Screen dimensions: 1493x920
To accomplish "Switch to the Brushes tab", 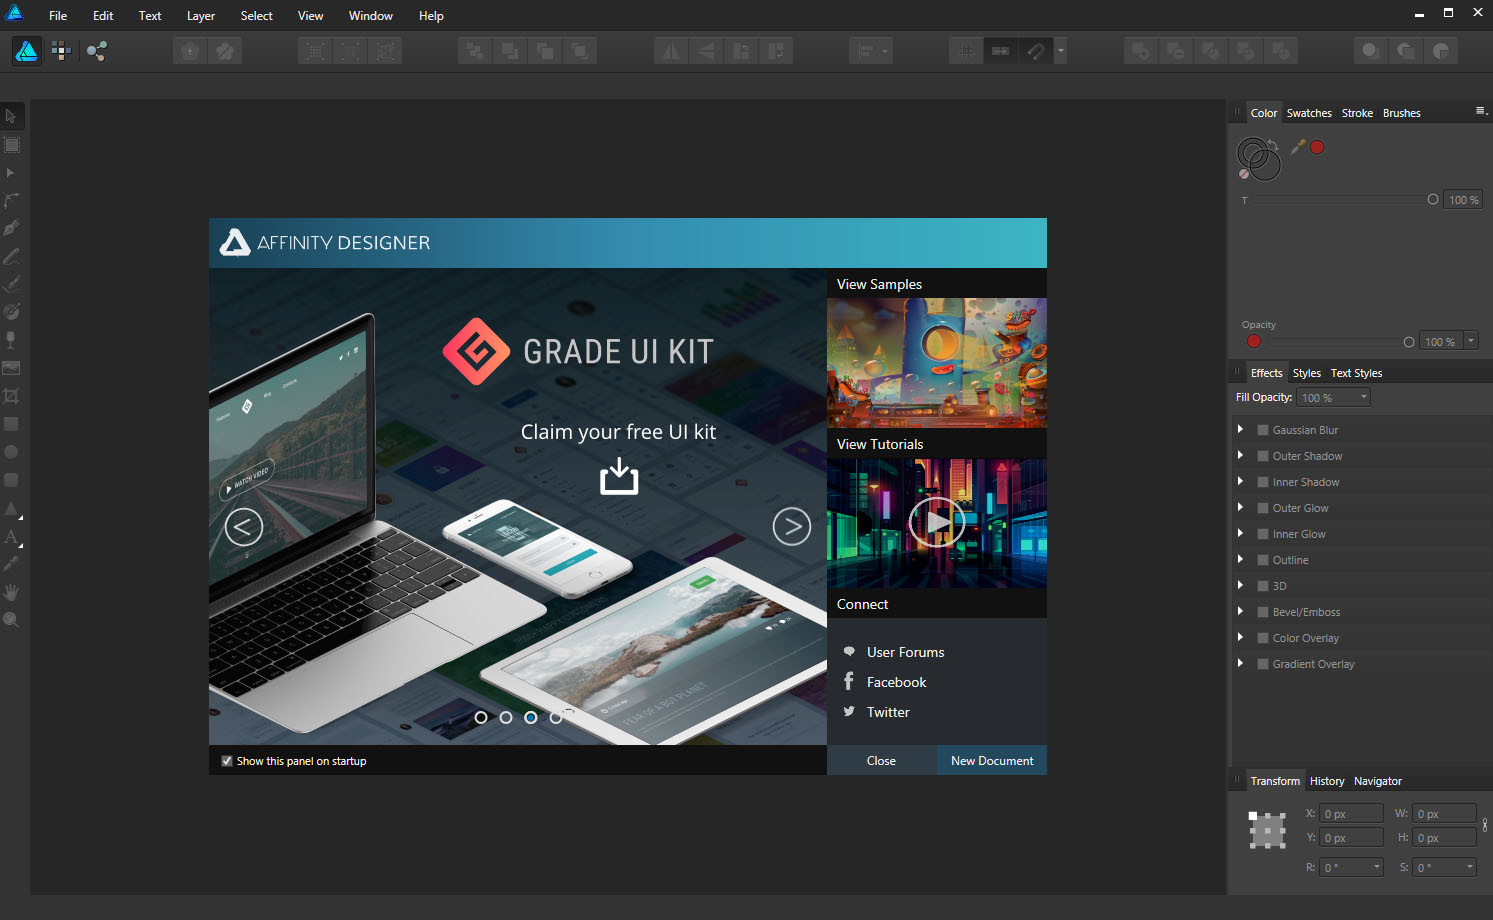I will [1402, 113].
